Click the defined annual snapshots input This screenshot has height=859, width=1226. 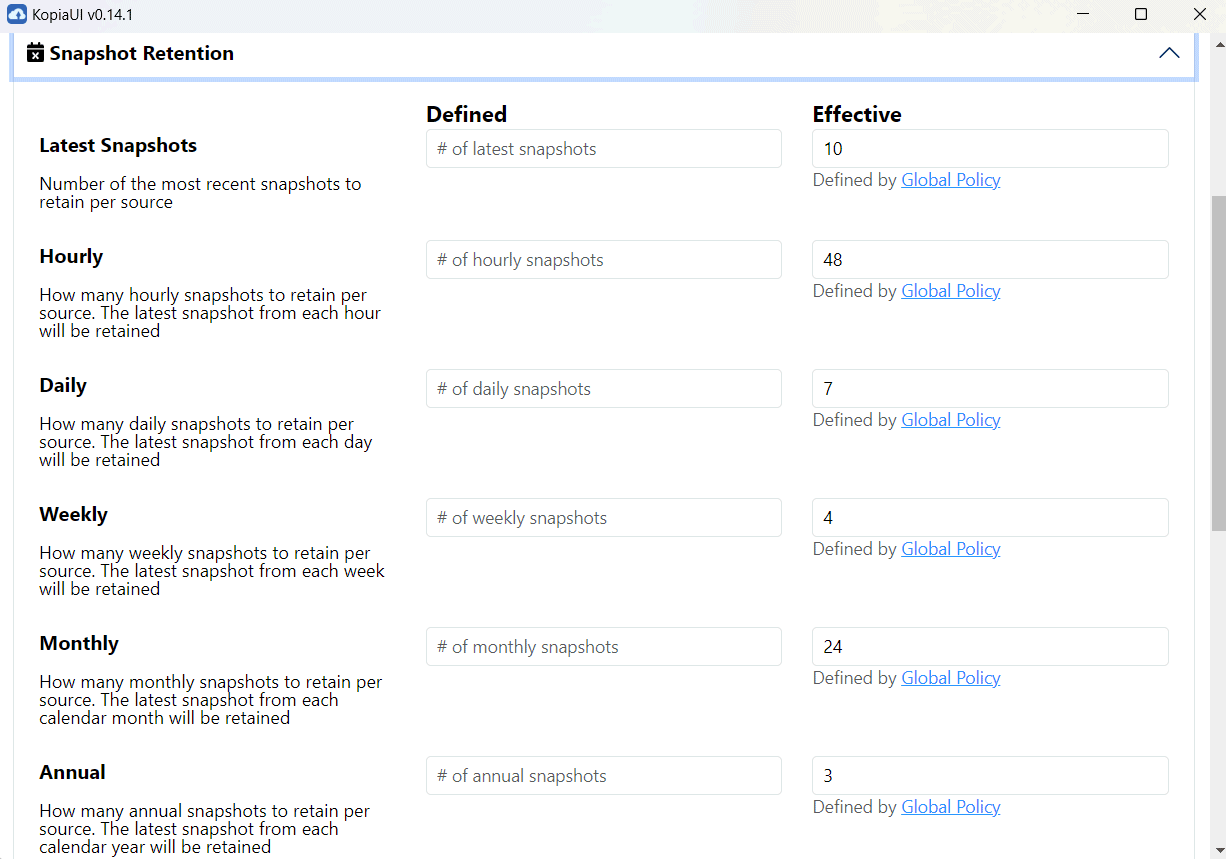(603, 776)
